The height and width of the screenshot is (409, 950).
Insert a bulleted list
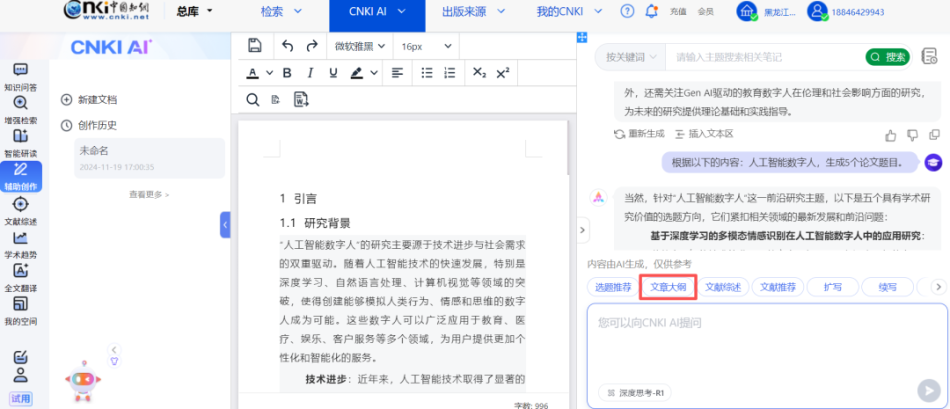[427, 73]
